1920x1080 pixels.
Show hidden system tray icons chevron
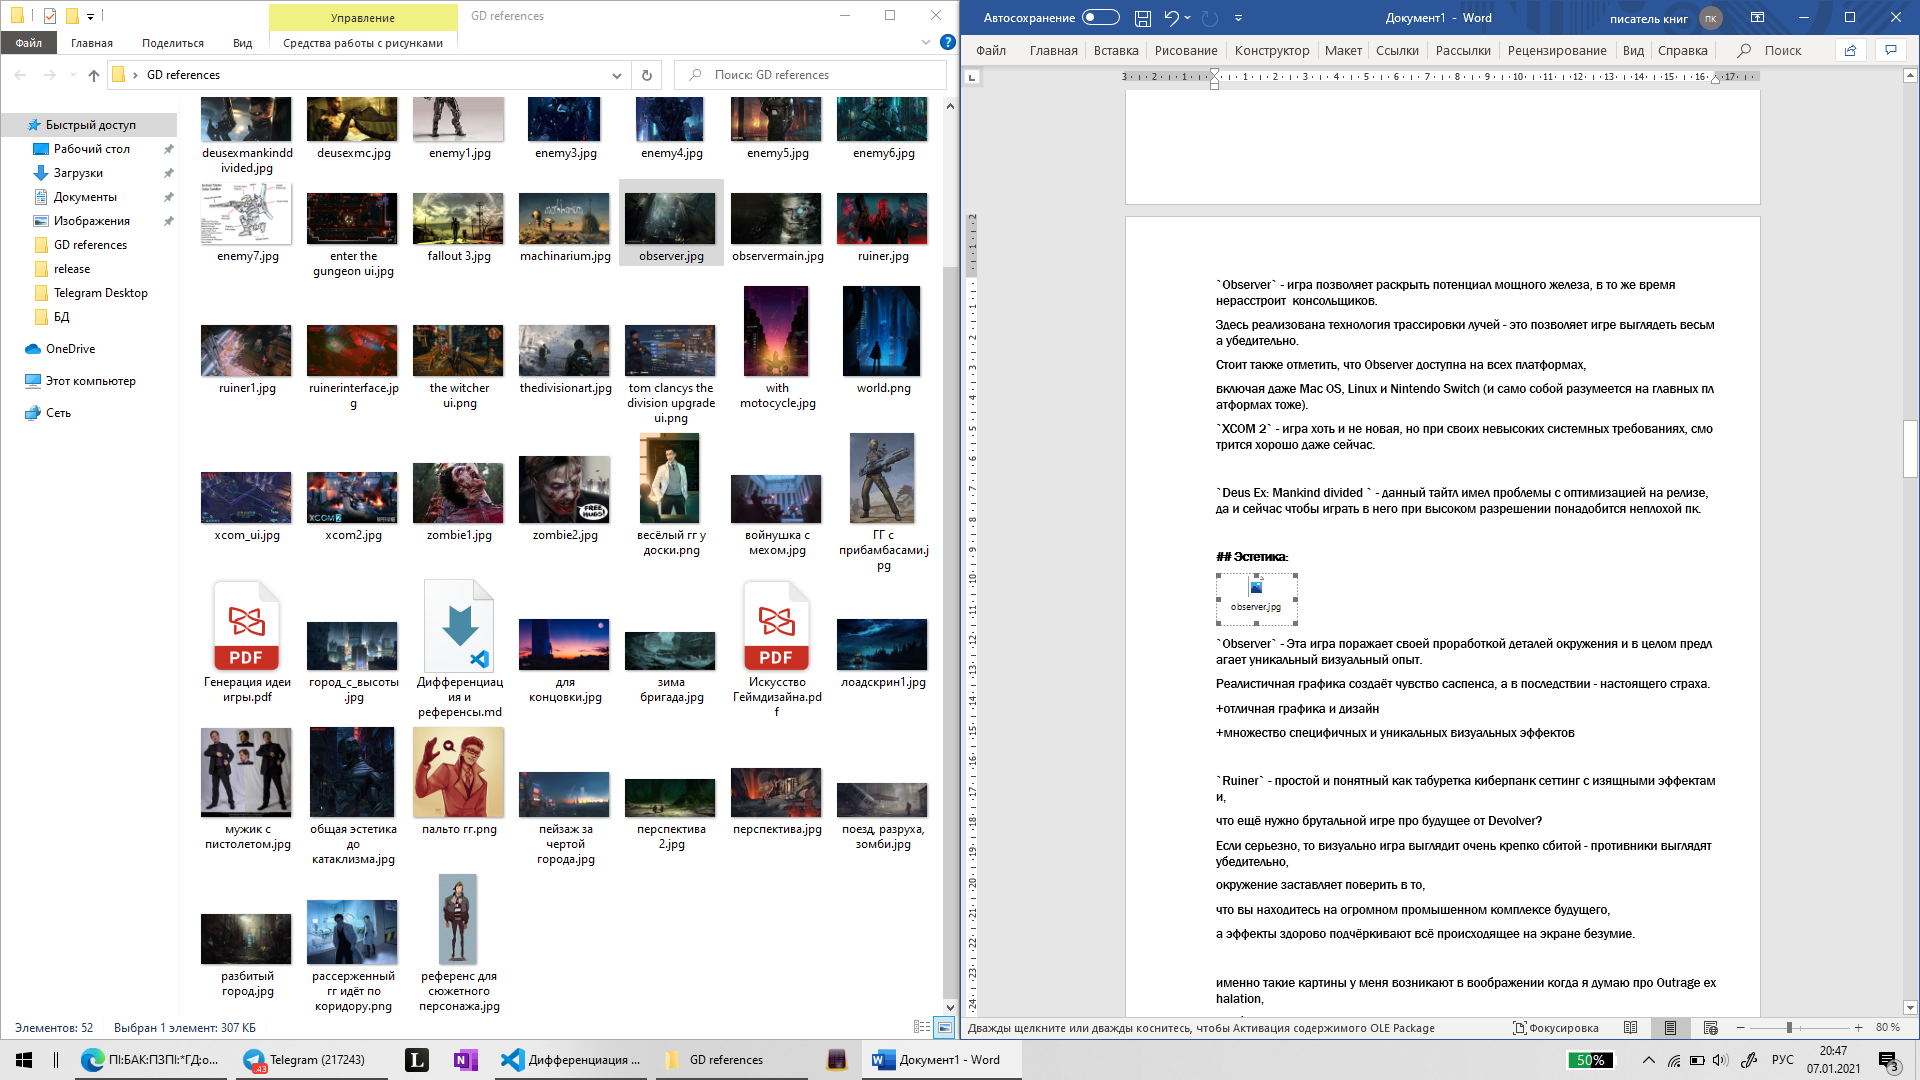pos(1648,1060)
